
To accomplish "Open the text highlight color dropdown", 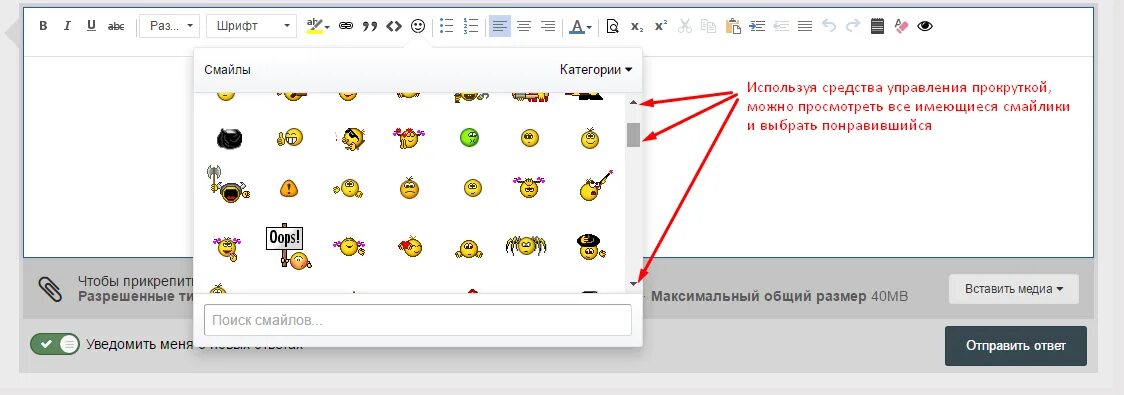I will (318, 27).
